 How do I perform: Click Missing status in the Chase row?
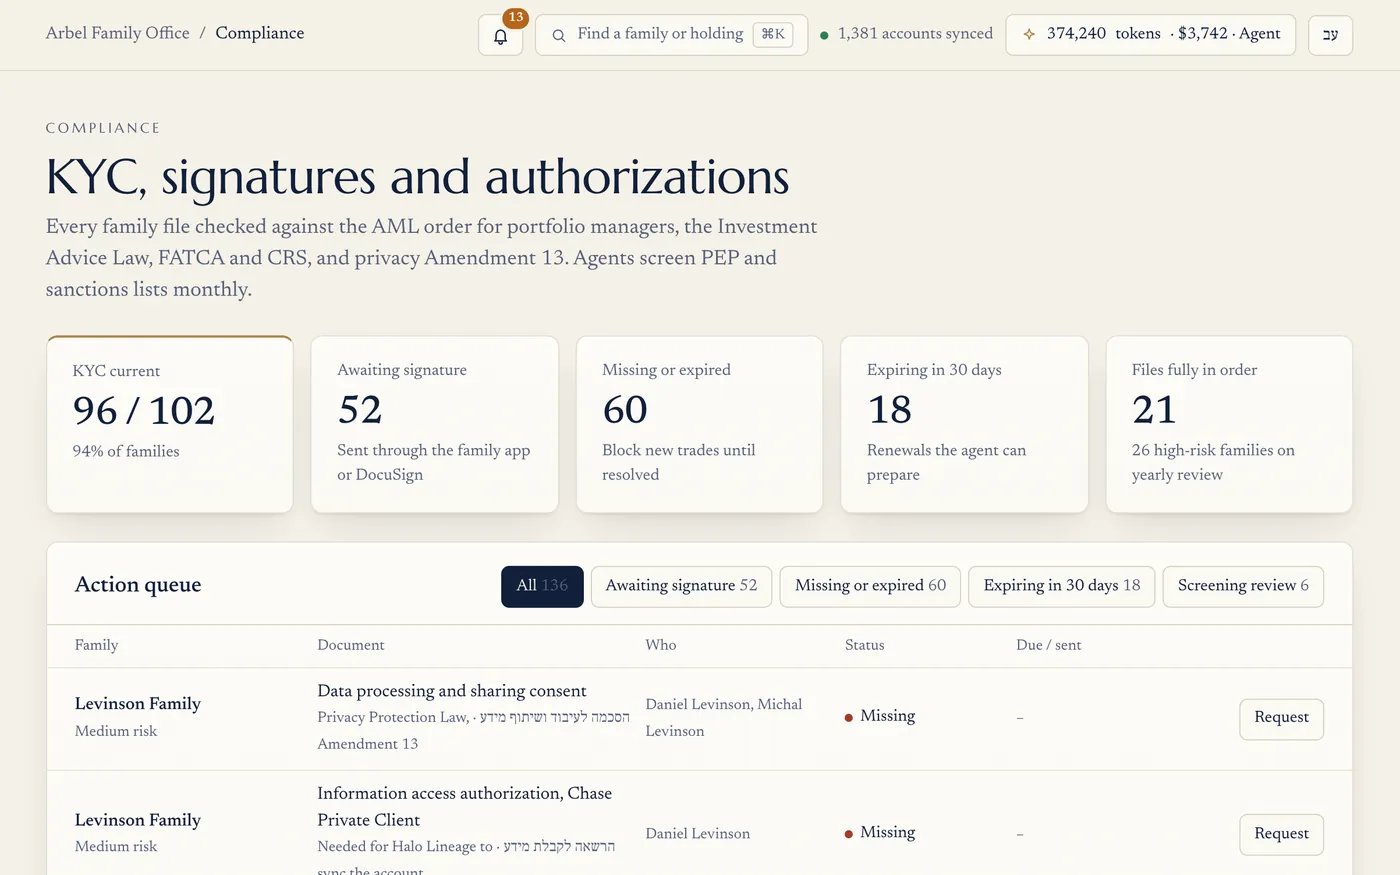[x=880, y=832]
